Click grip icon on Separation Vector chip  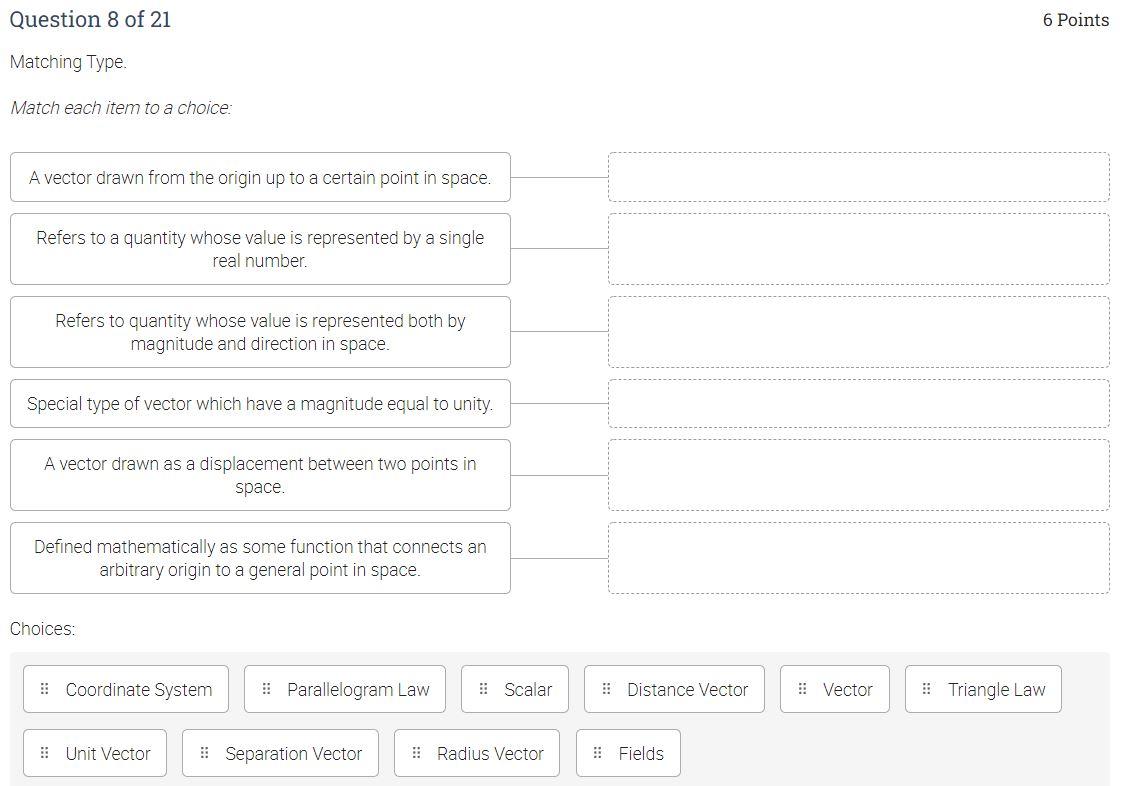[x=204, y=753]
